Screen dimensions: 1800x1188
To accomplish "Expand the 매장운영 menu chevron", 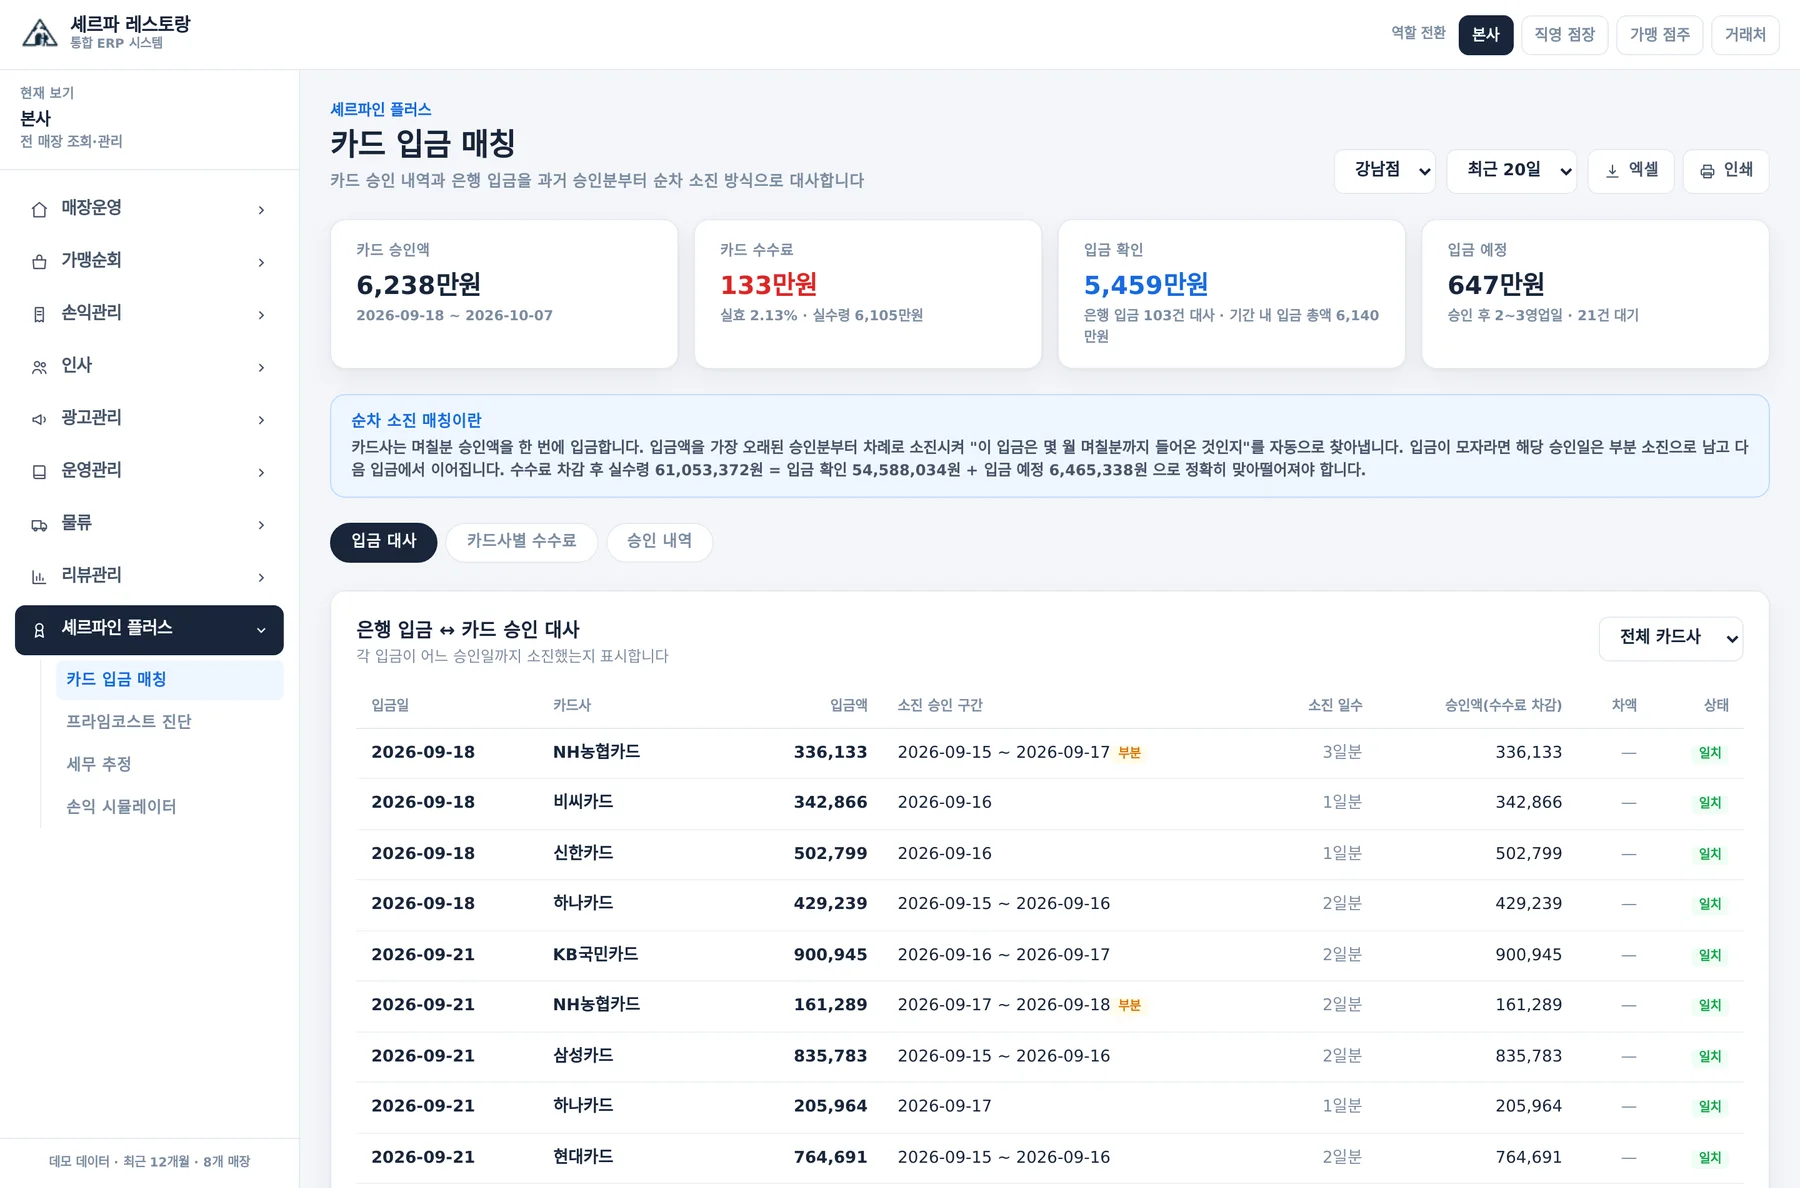I will [x=261, y=210].
